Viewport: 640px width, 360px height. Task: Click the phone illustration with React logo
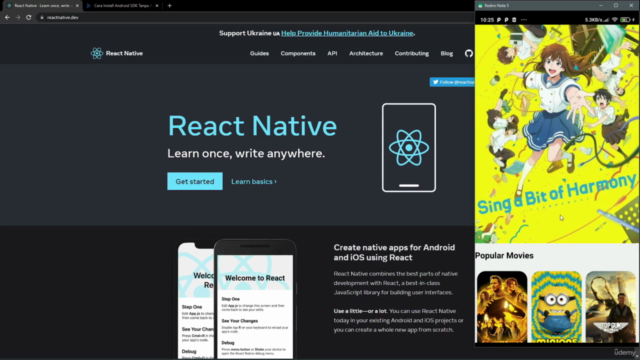click(409, 148)
